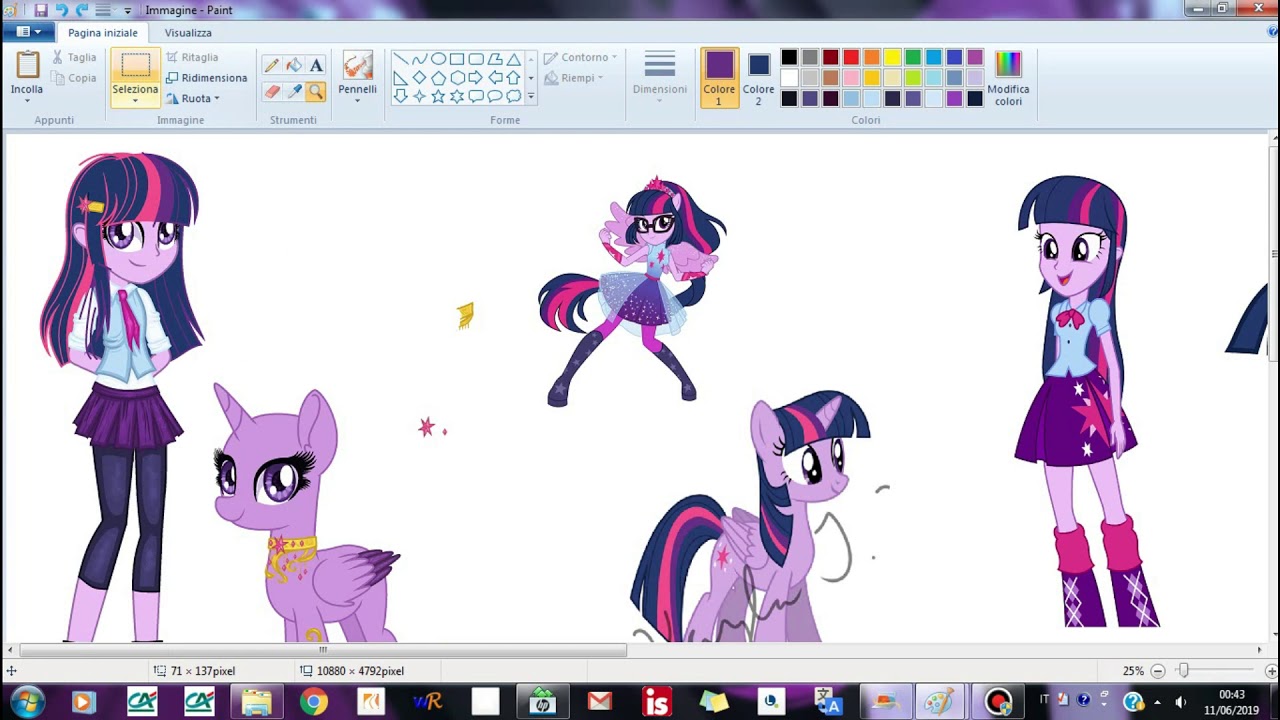Viewport: 1280px width, 720px height.
Task: Click the Pennelli brushes icon
Action: pos(357,66)
